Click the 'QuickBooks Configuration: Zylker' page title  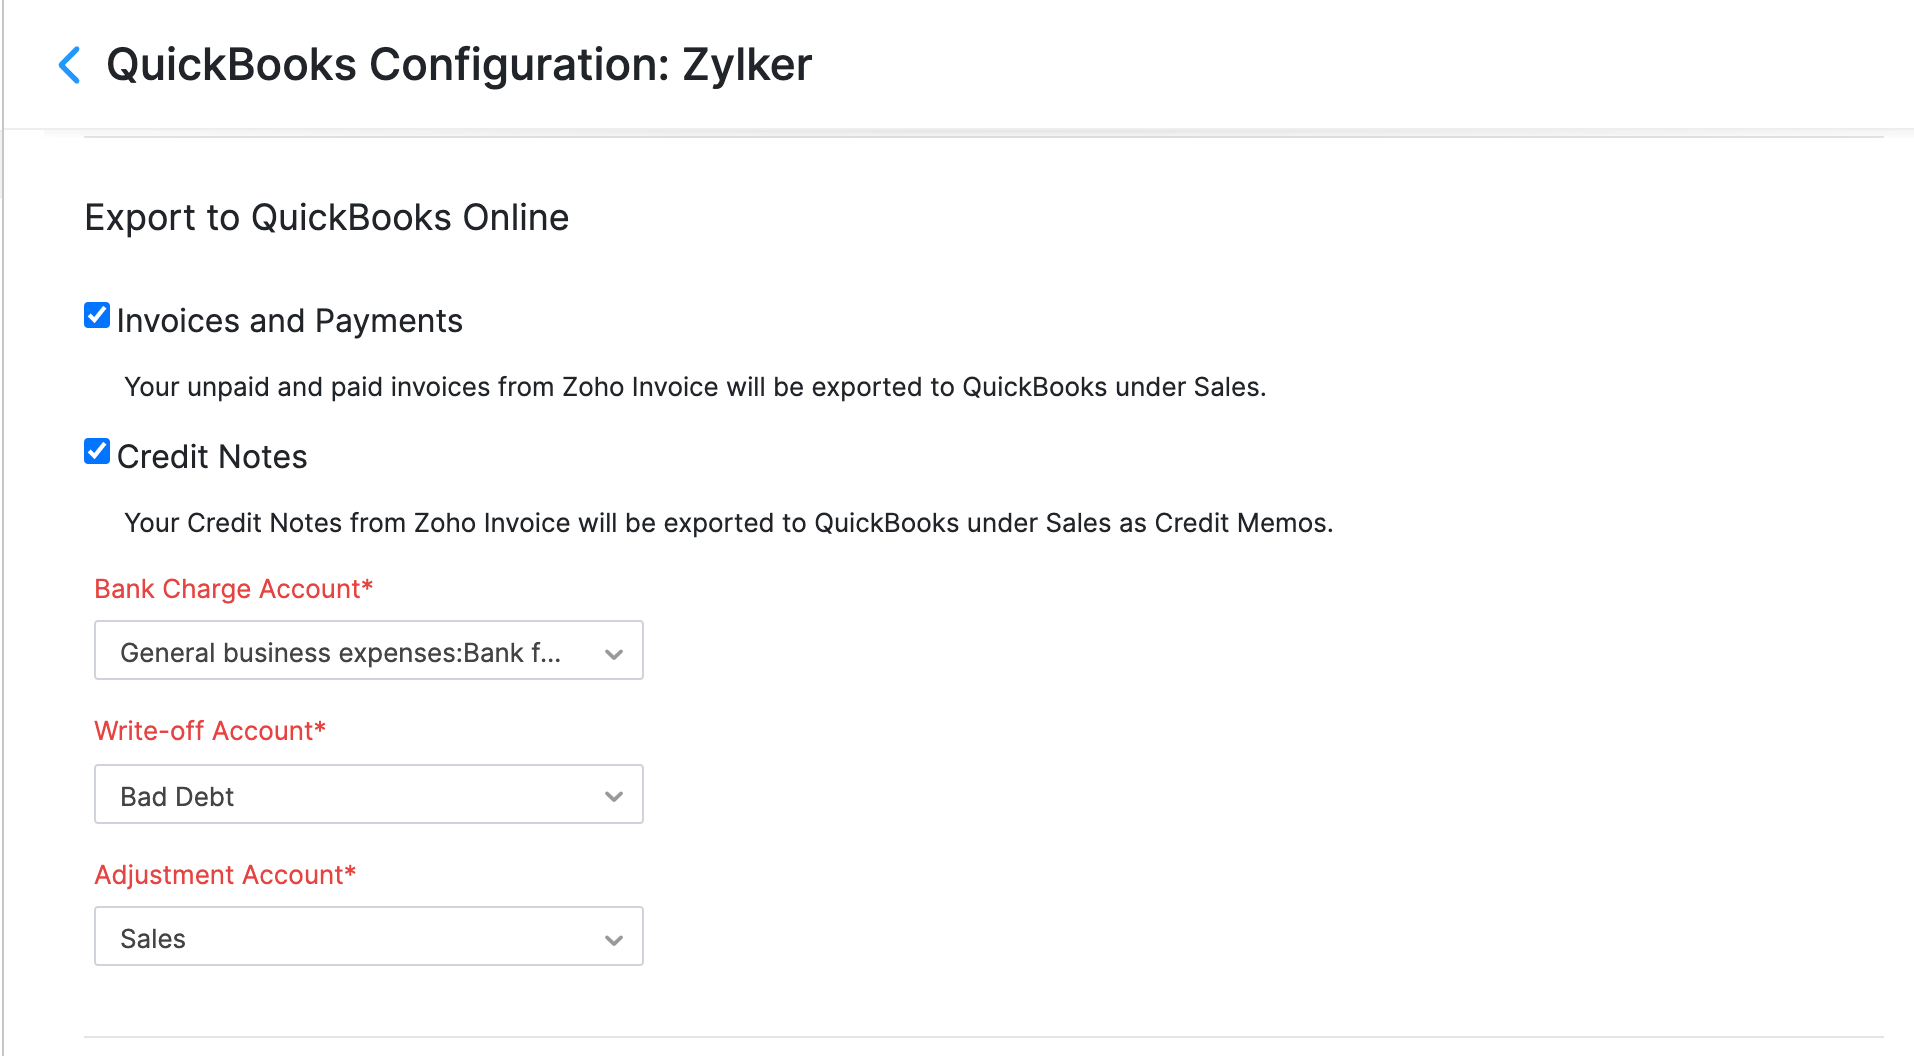click(459, 65)
